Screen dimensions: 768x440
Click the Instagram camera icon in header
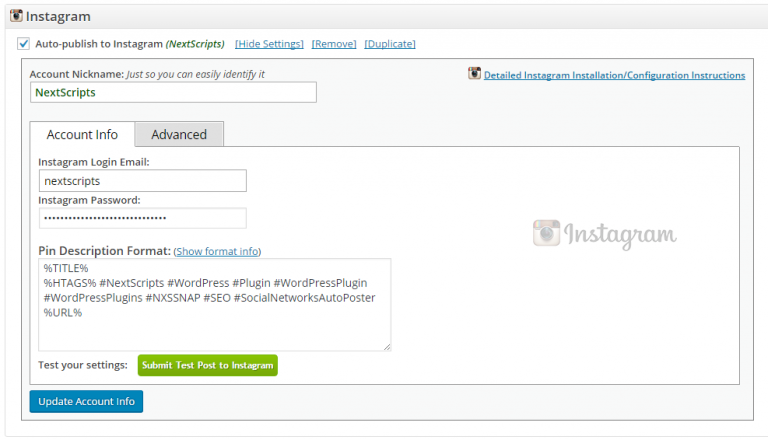[x=16, y=16]
